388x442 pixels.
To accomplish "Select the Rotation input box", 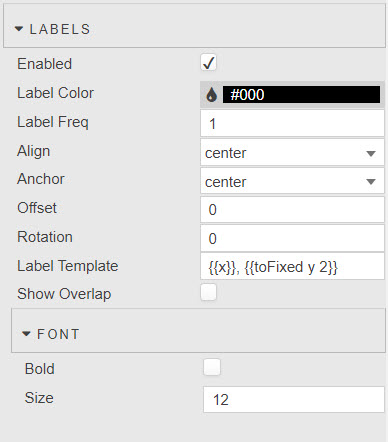I will (x=292, y=238).
